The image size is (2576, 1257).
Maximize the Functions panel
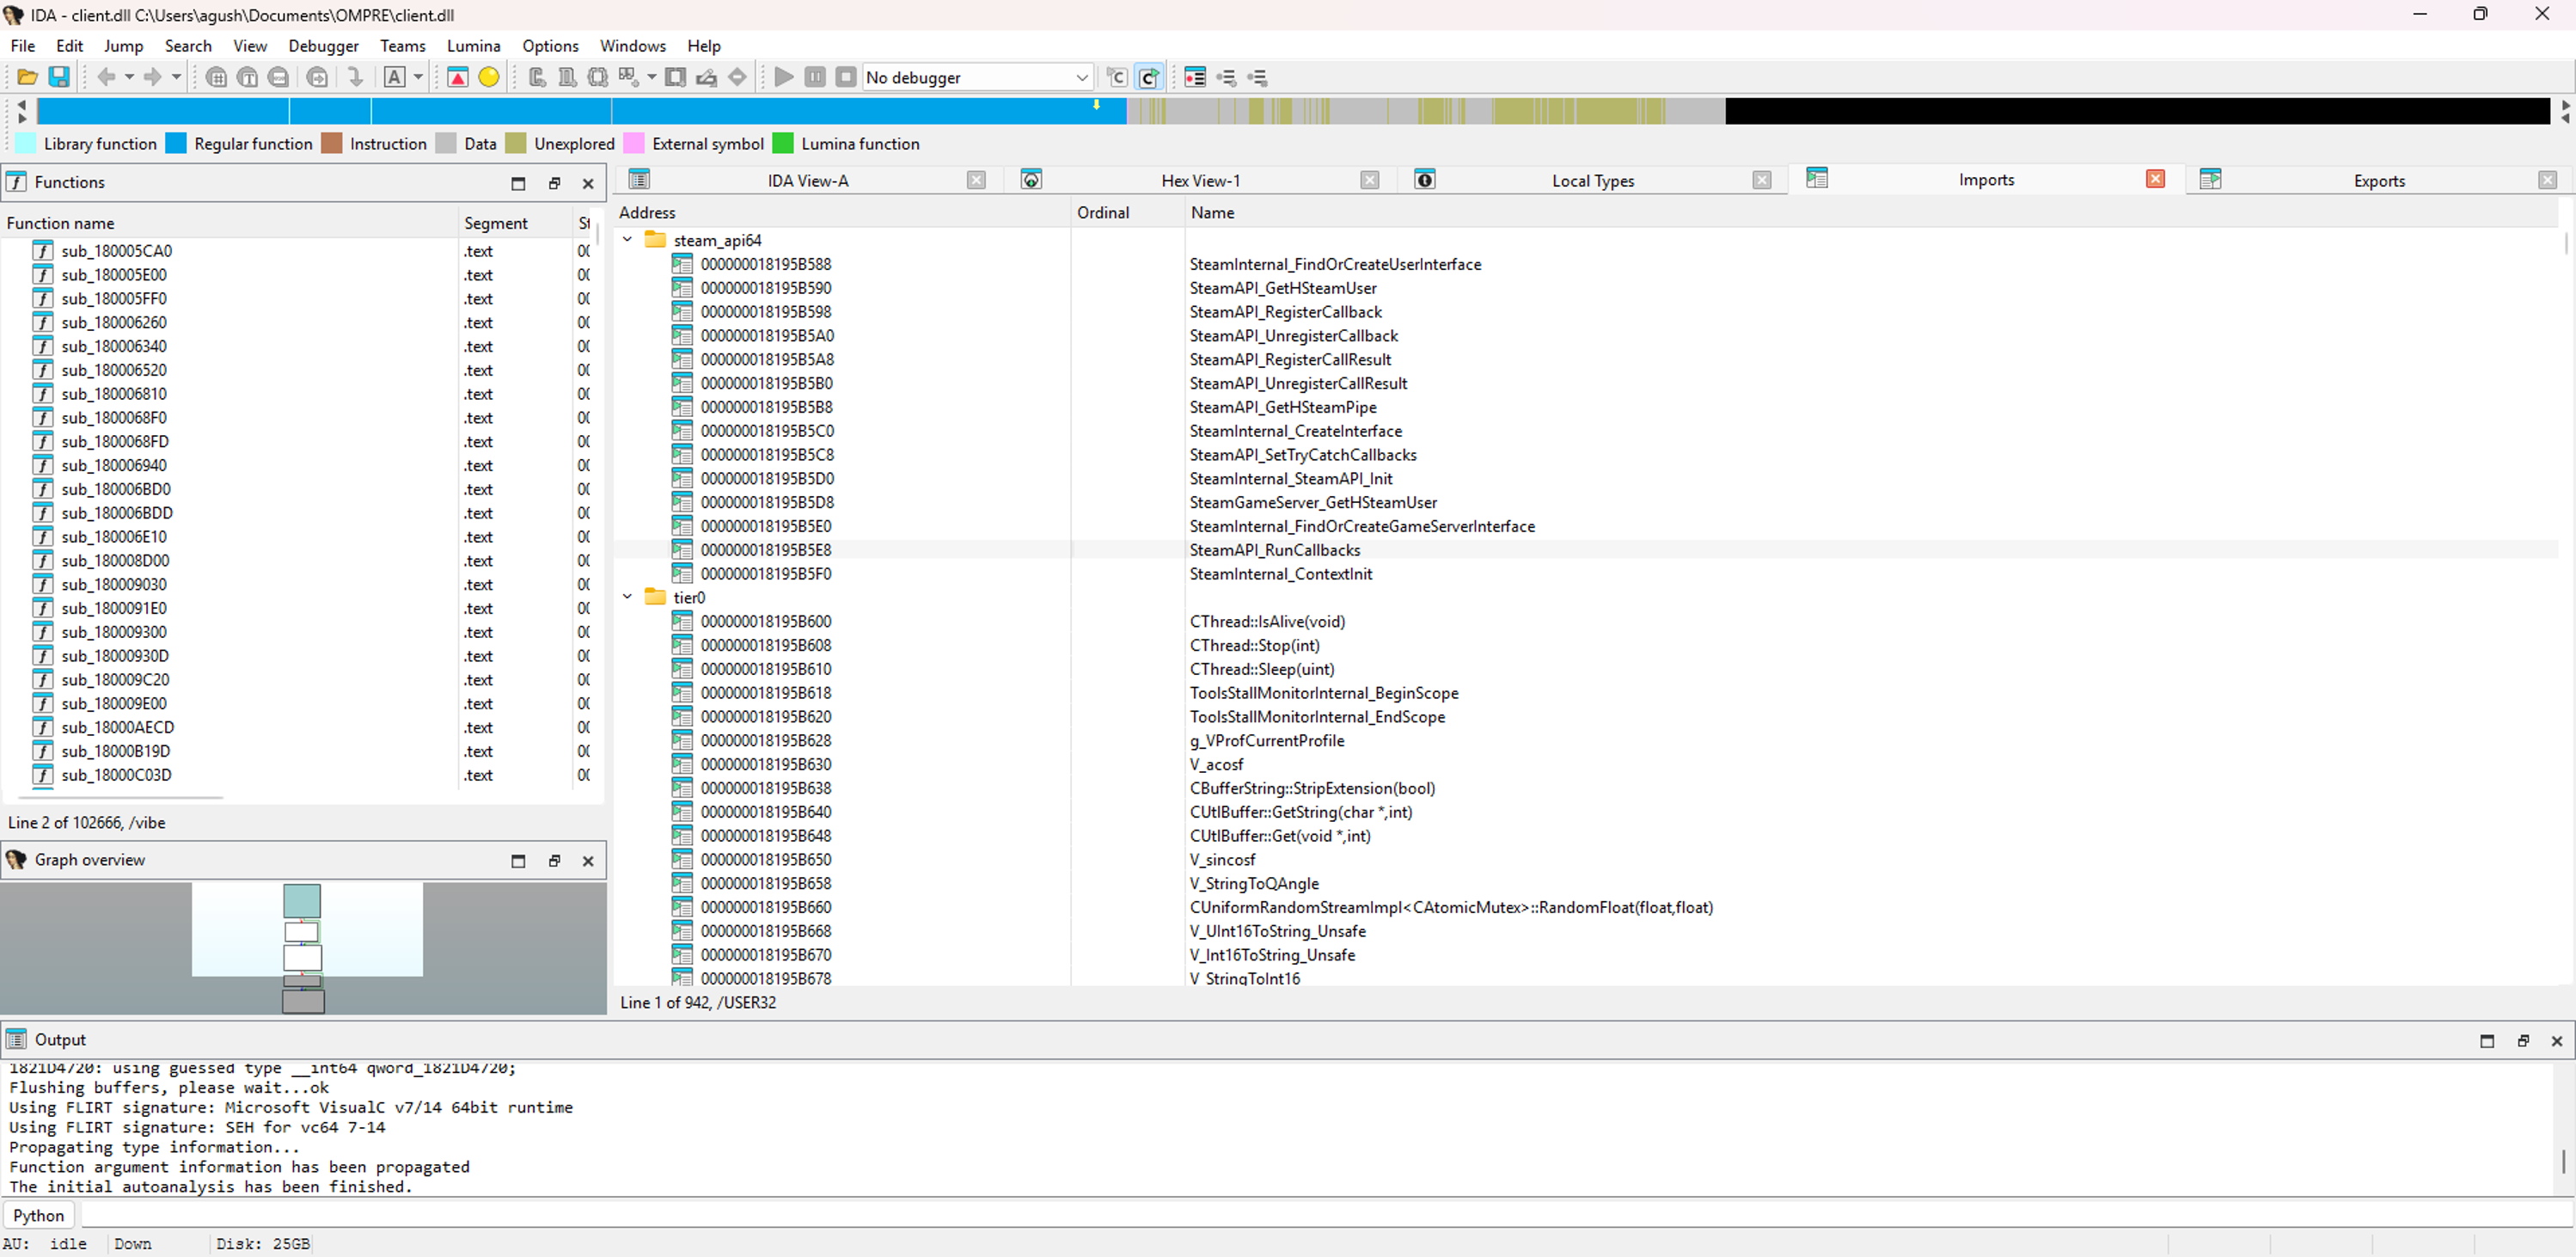tap(518, 183)
